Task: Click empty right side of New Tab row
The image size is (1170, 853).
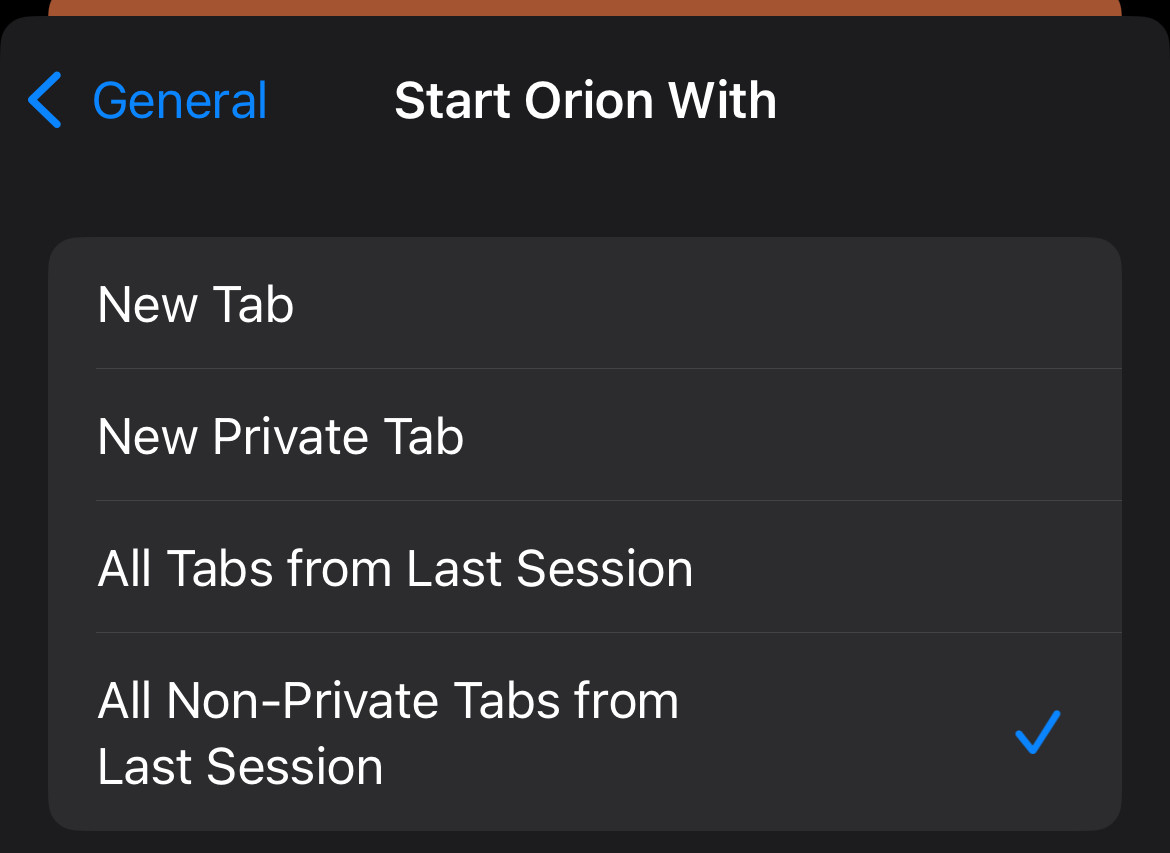Action: [x=900, y=304]
